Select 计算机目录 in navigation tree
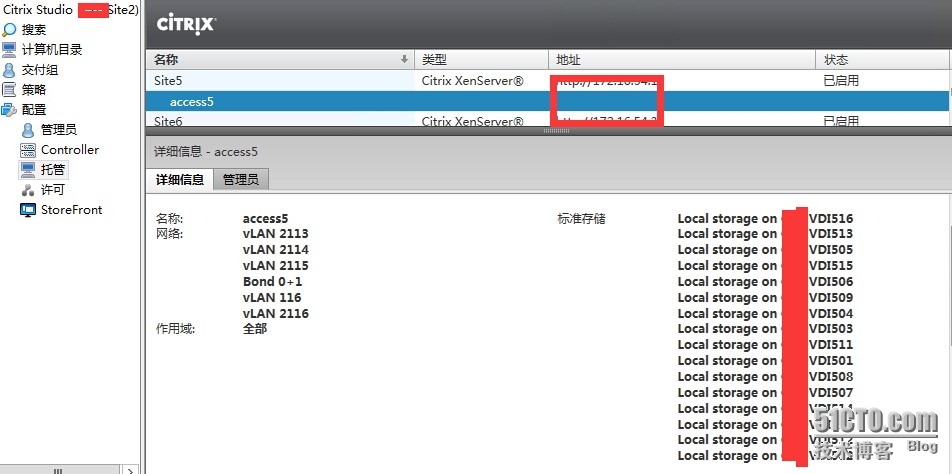 [x=52, y=50]
